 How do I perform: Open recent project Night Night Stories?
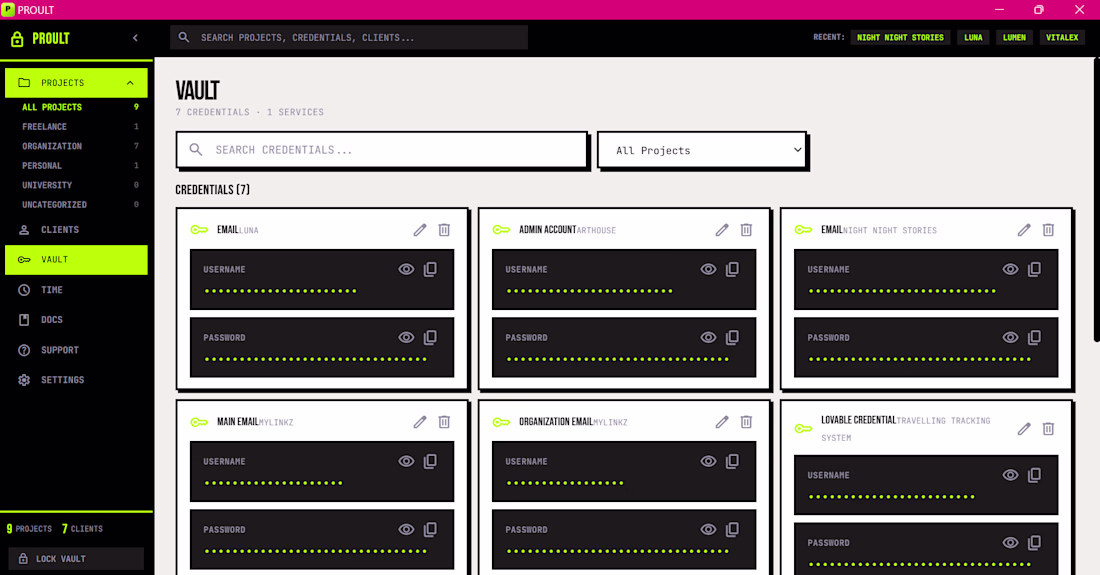pyautogui.click(x=900, y=38)
